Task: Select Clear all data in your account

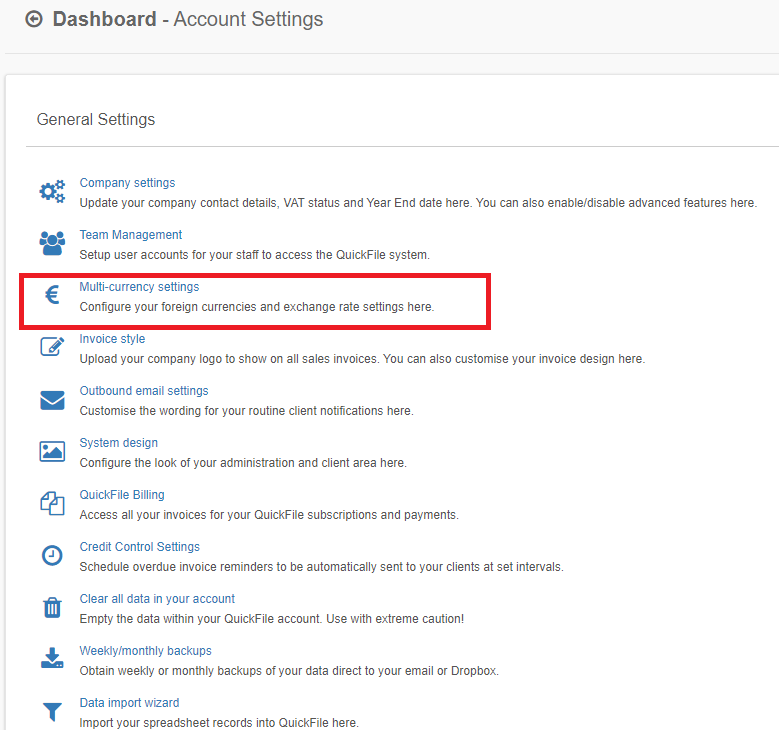Action: 157,599
